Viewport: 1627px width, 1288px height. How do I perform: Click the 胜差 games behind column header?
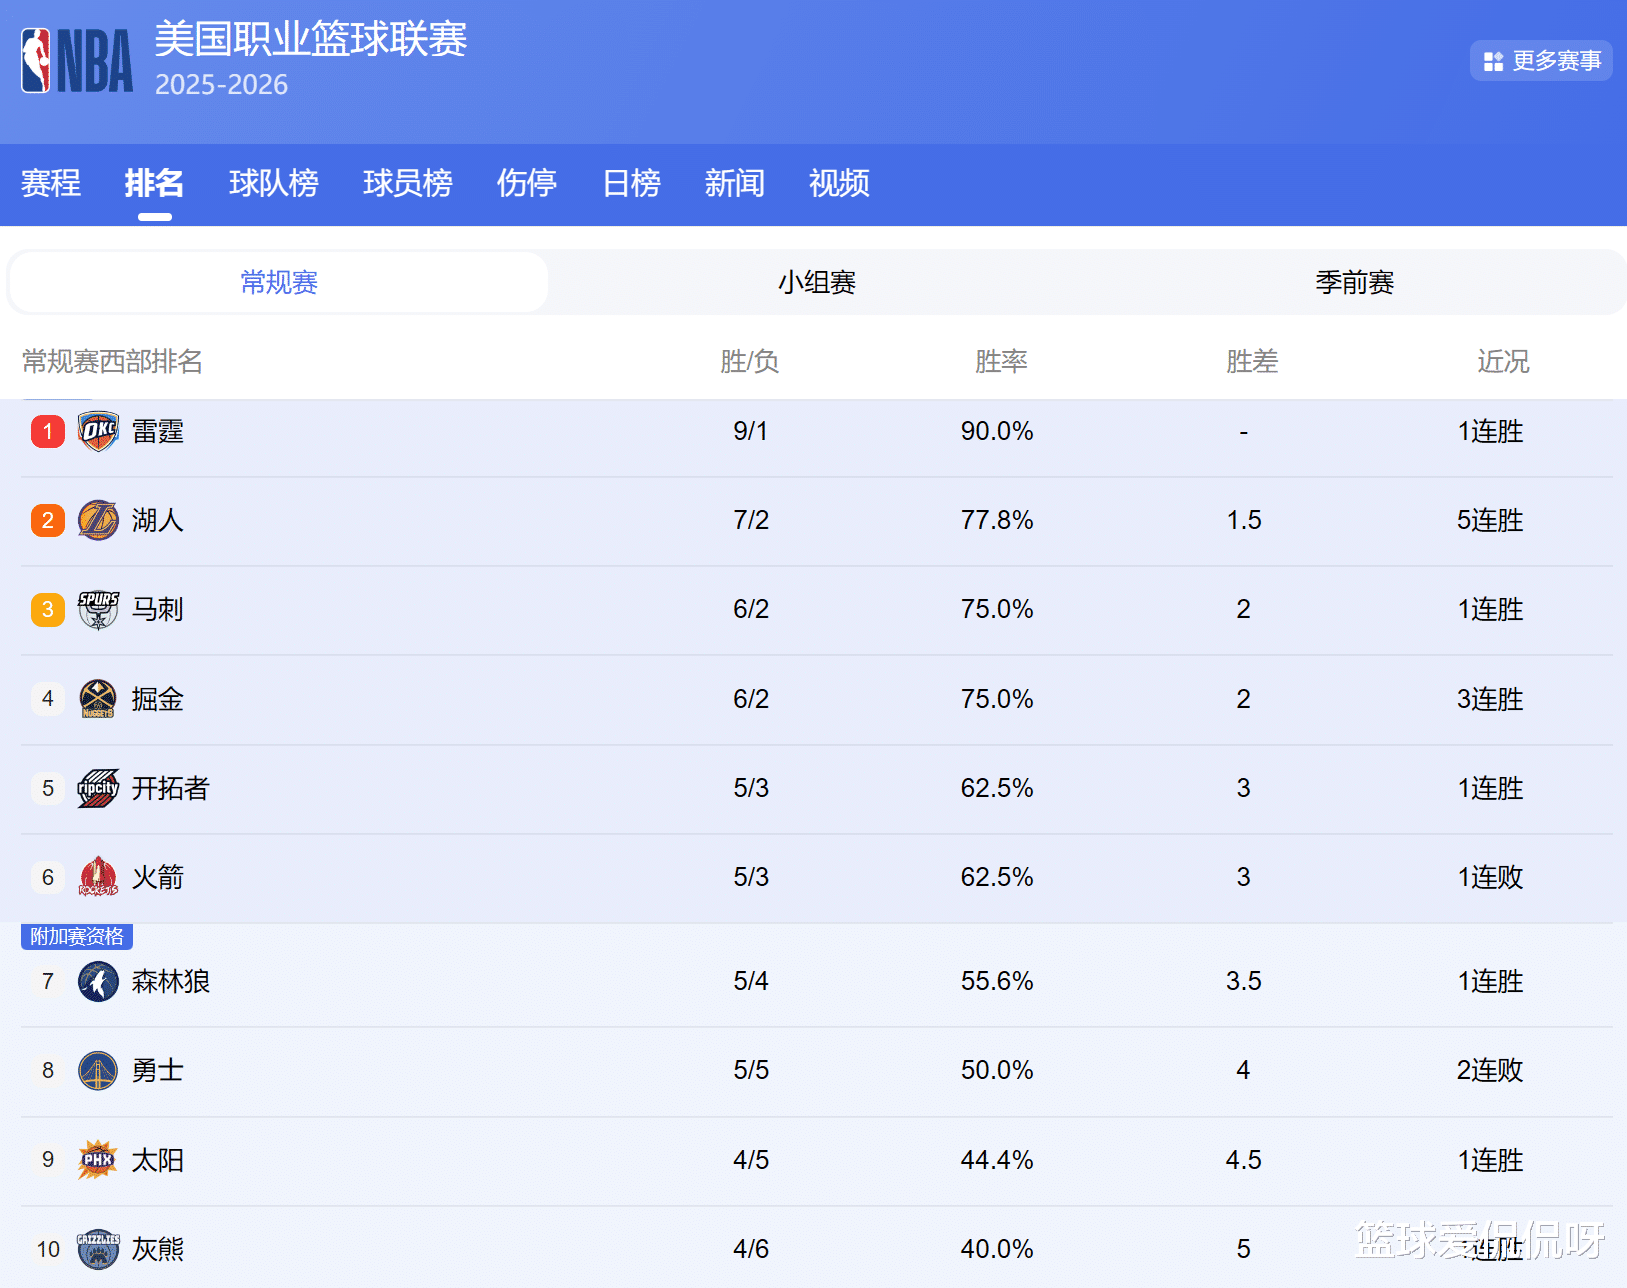[1252, 361]
